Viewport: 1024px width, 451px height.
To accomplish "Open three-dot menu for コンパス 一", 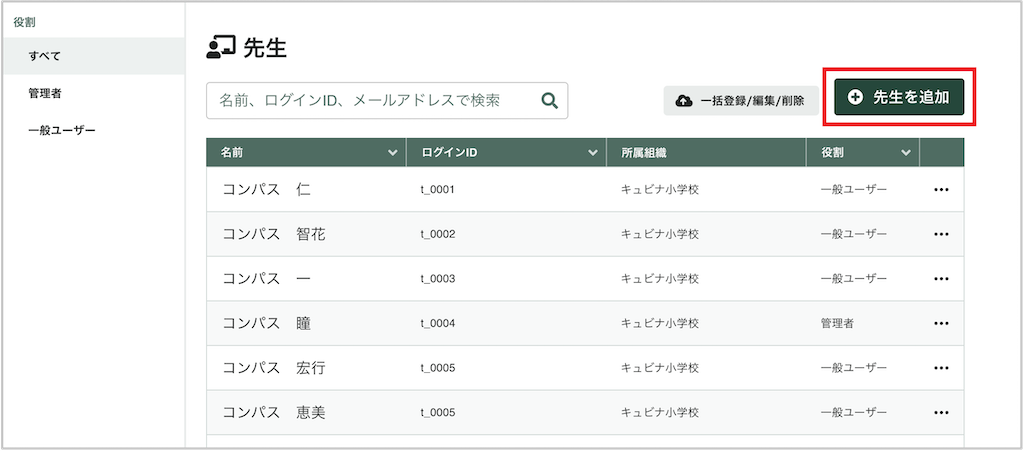I will pyautogui.click(x=940, y=279).
